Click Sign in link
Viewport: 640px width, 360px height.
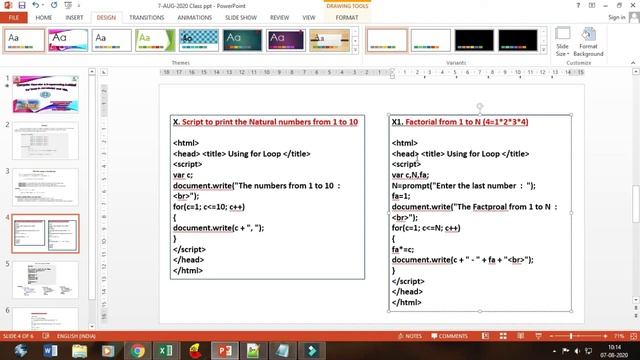(x=616, y=17)
